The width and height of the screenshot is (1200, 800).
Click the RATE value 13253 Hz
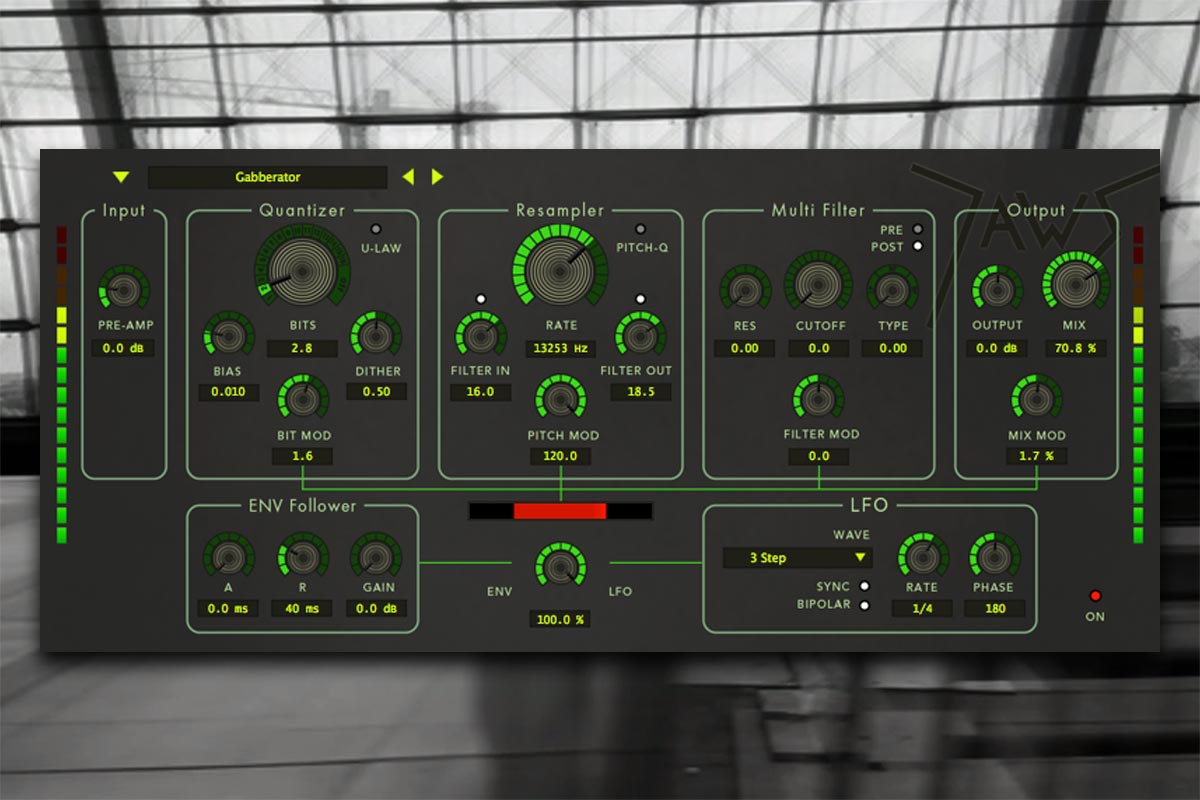tap(560, 349)
